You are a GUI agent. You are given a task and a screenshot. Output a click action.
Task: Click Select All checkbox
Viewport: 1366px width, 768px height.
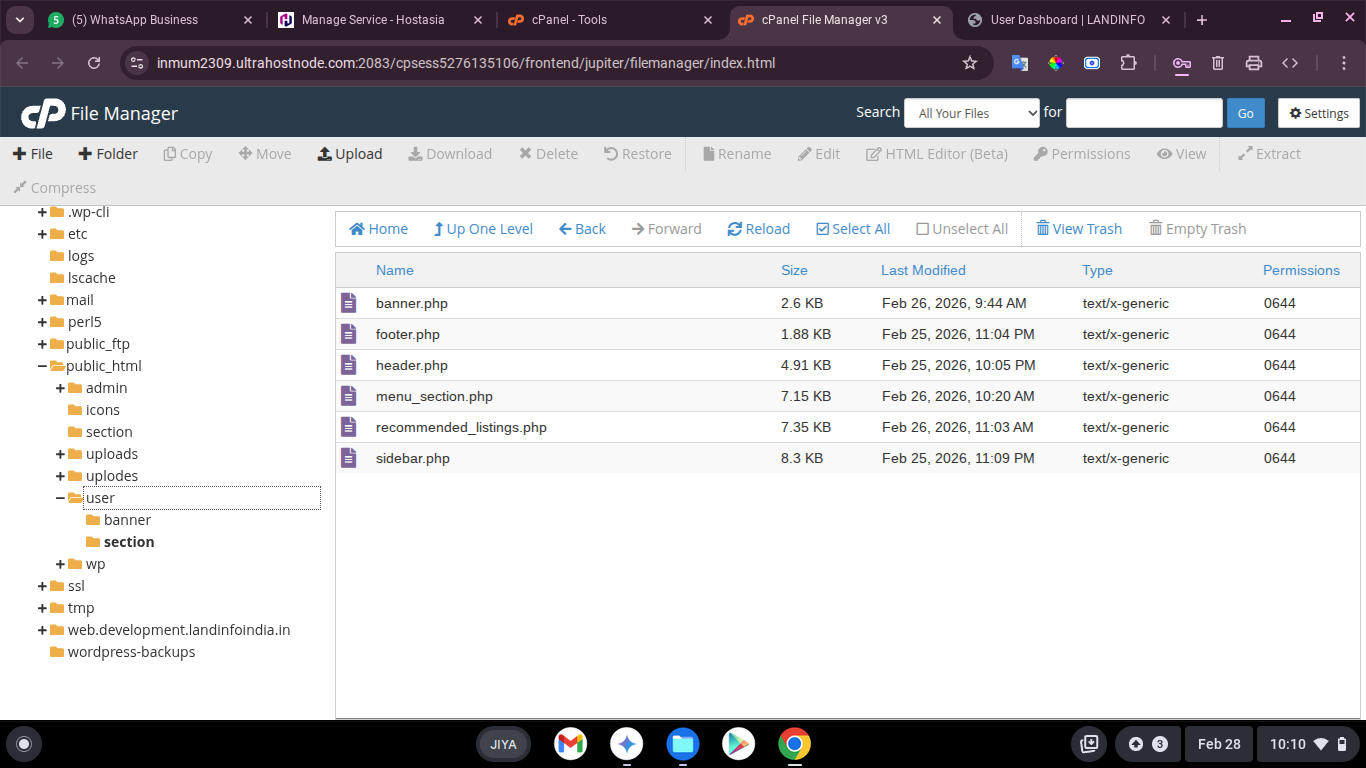click(823, 229)
